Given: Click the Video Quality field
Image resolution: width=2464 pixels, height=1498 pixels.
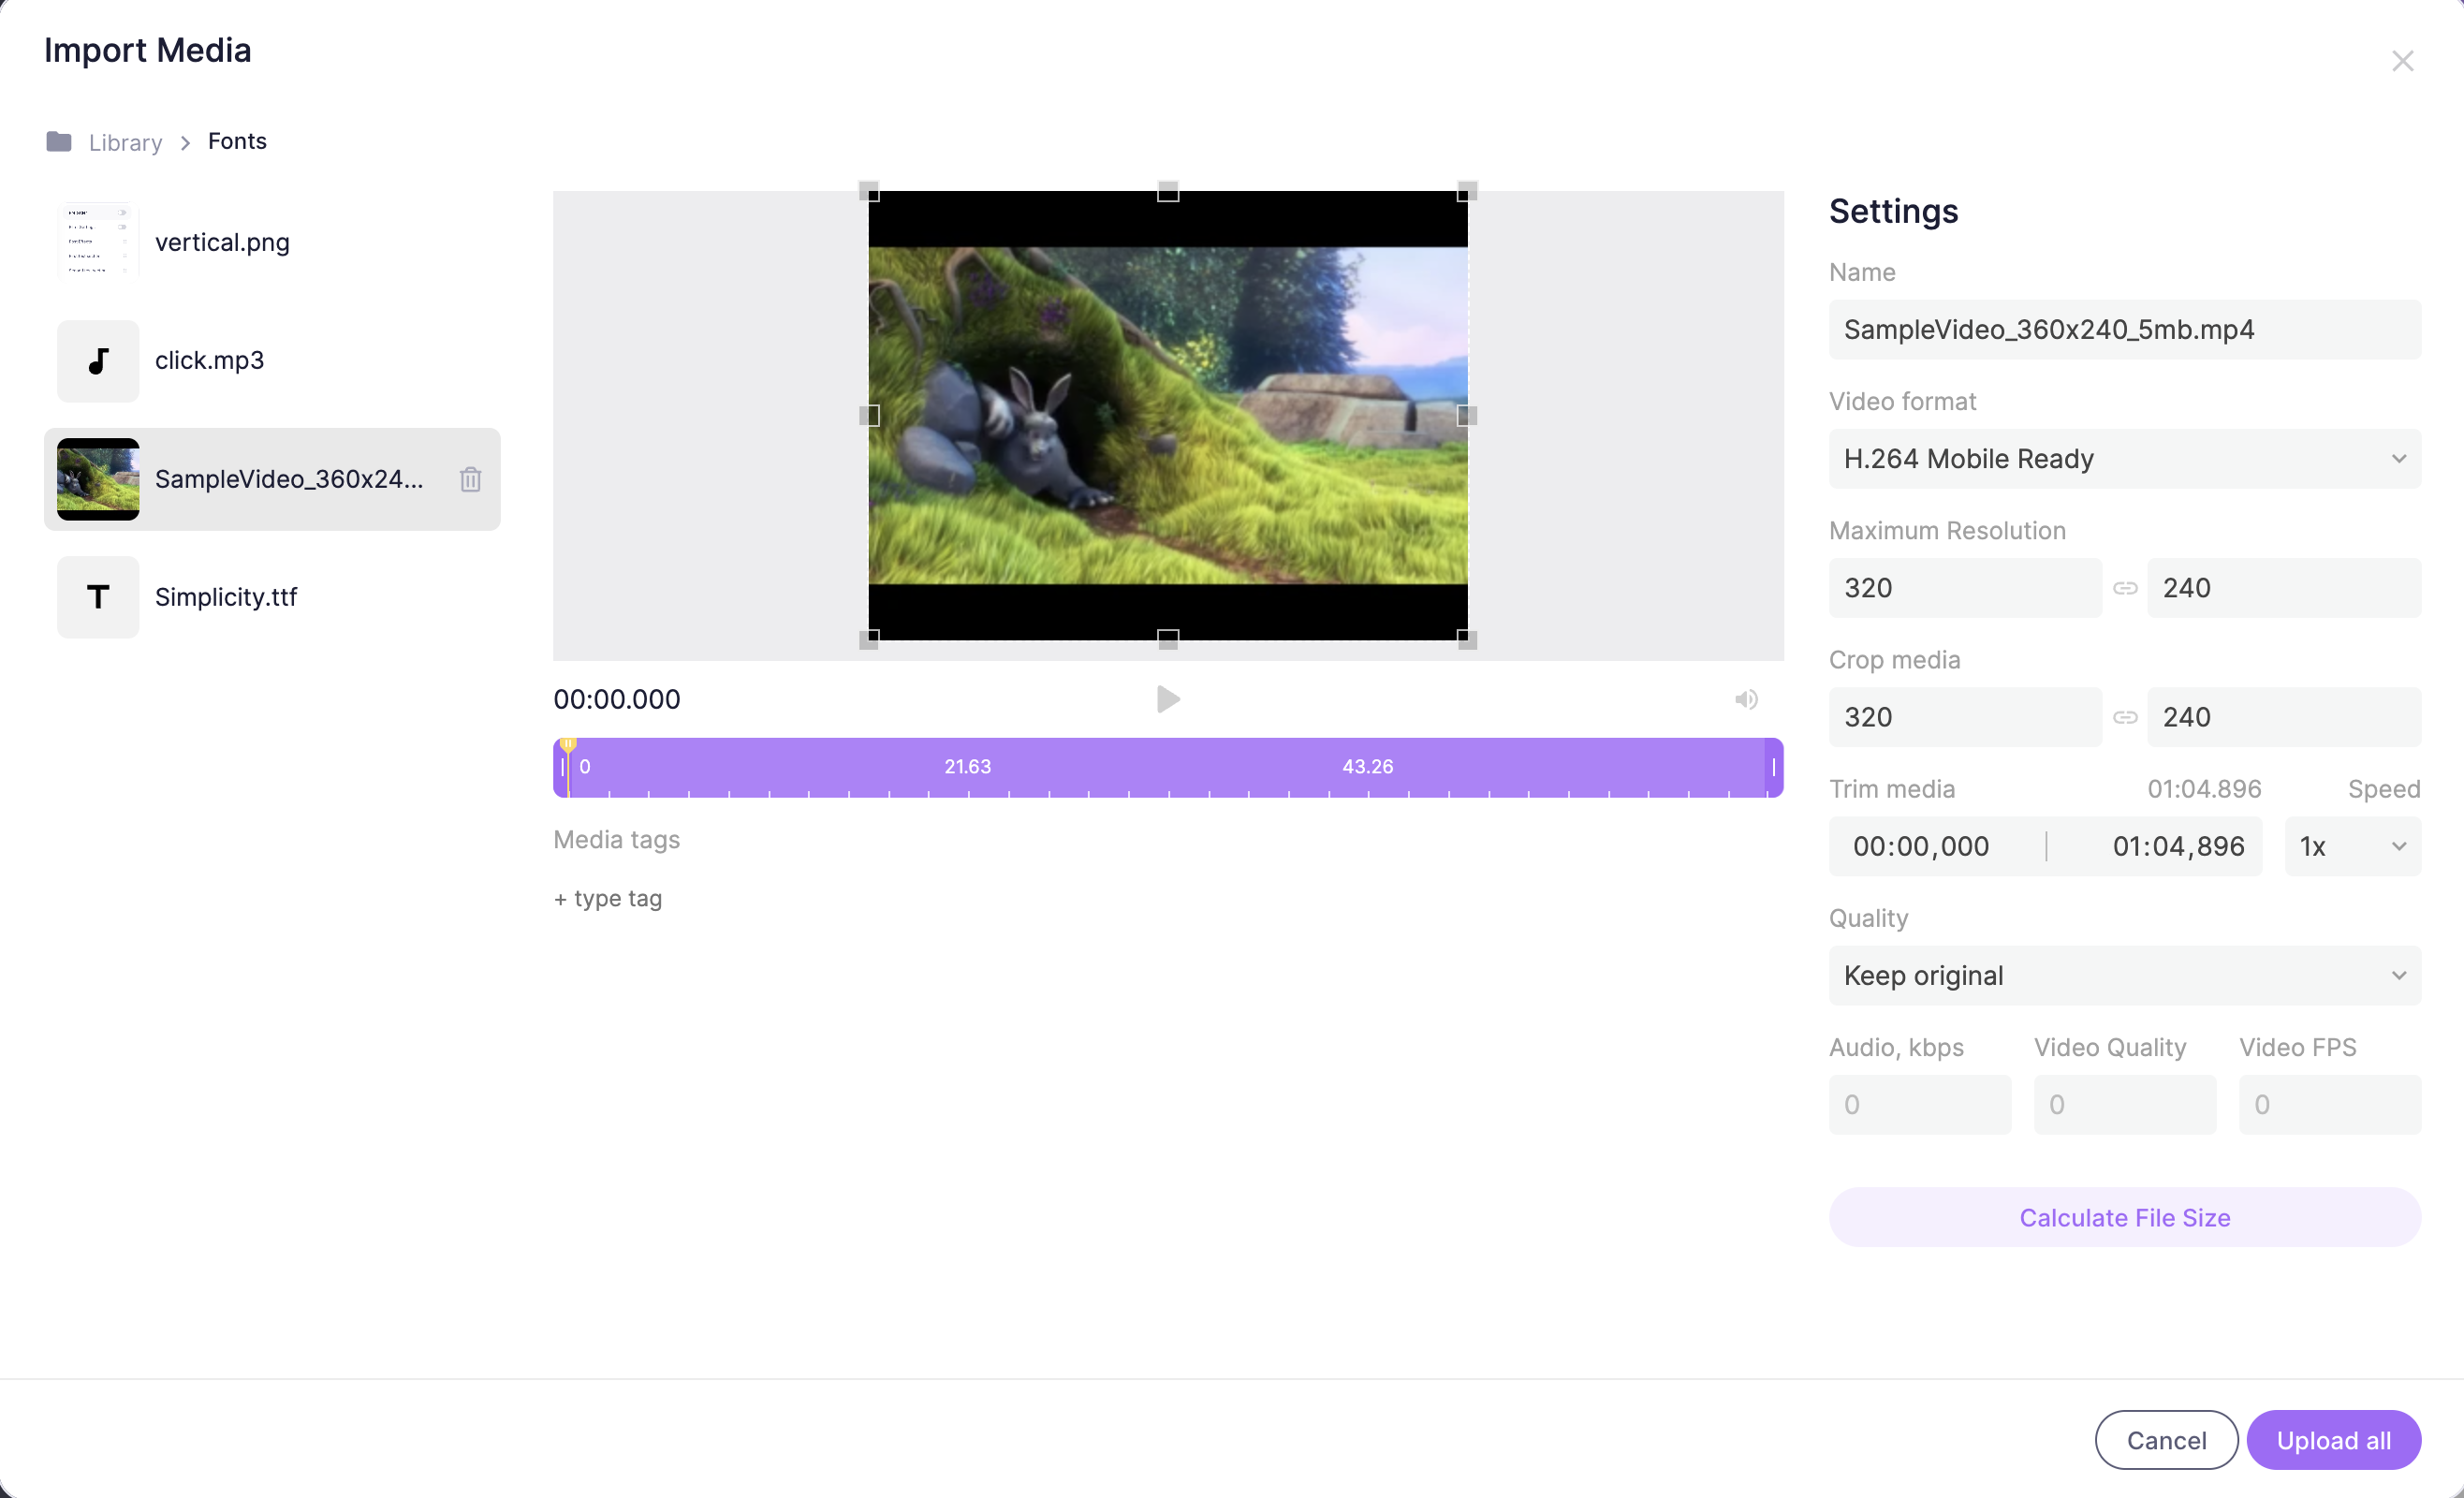Looking at the screenshot, I should pyautogui.click(x=2124, y=1104).
